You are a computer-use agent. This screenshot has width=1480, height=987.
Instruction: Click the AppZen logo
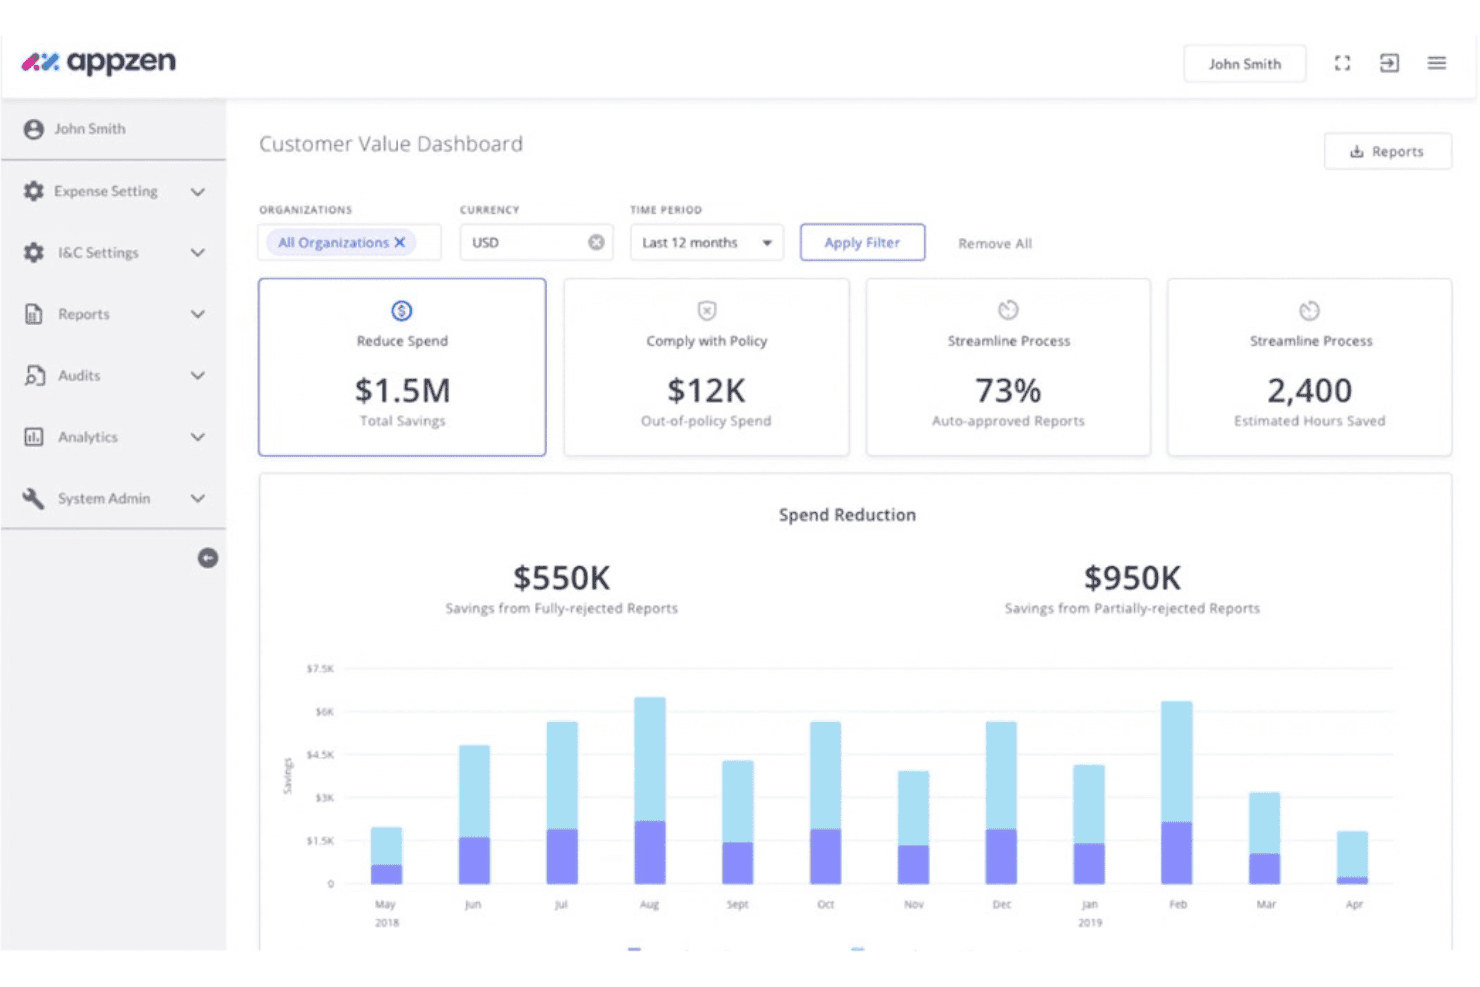[98, 62]
